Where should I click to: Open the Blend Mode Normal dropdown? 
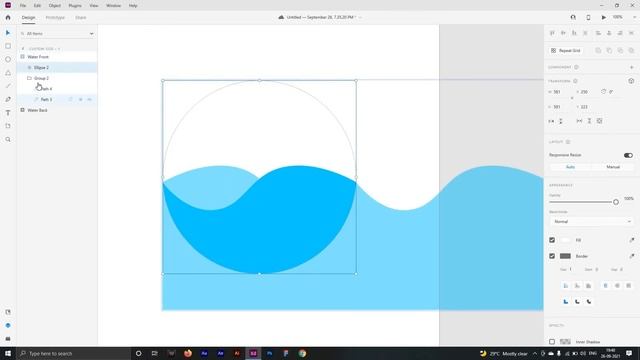point(592,221)
